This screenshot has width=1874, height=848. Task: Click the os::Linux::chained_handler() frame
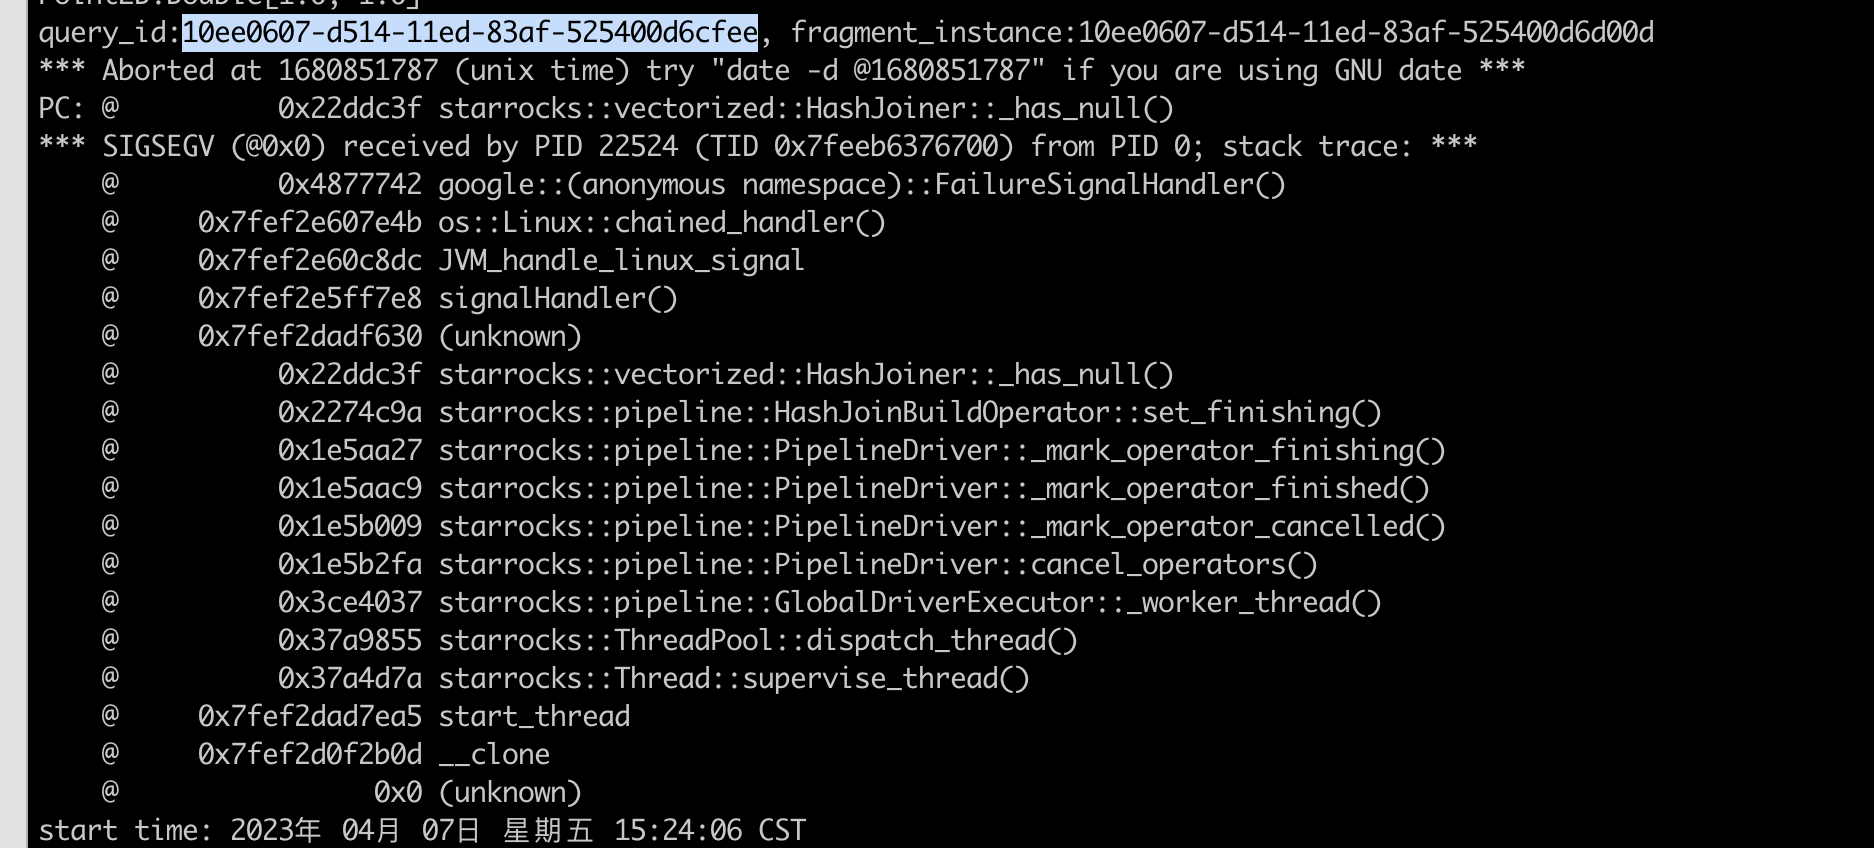tap(662, 223)
